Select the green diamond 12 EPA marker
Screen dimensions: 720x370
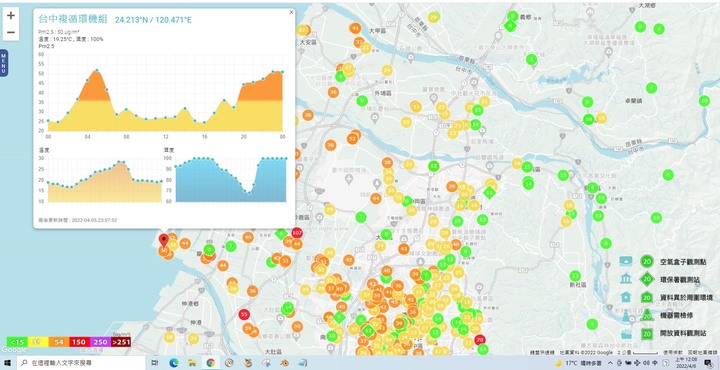[368, 330]
